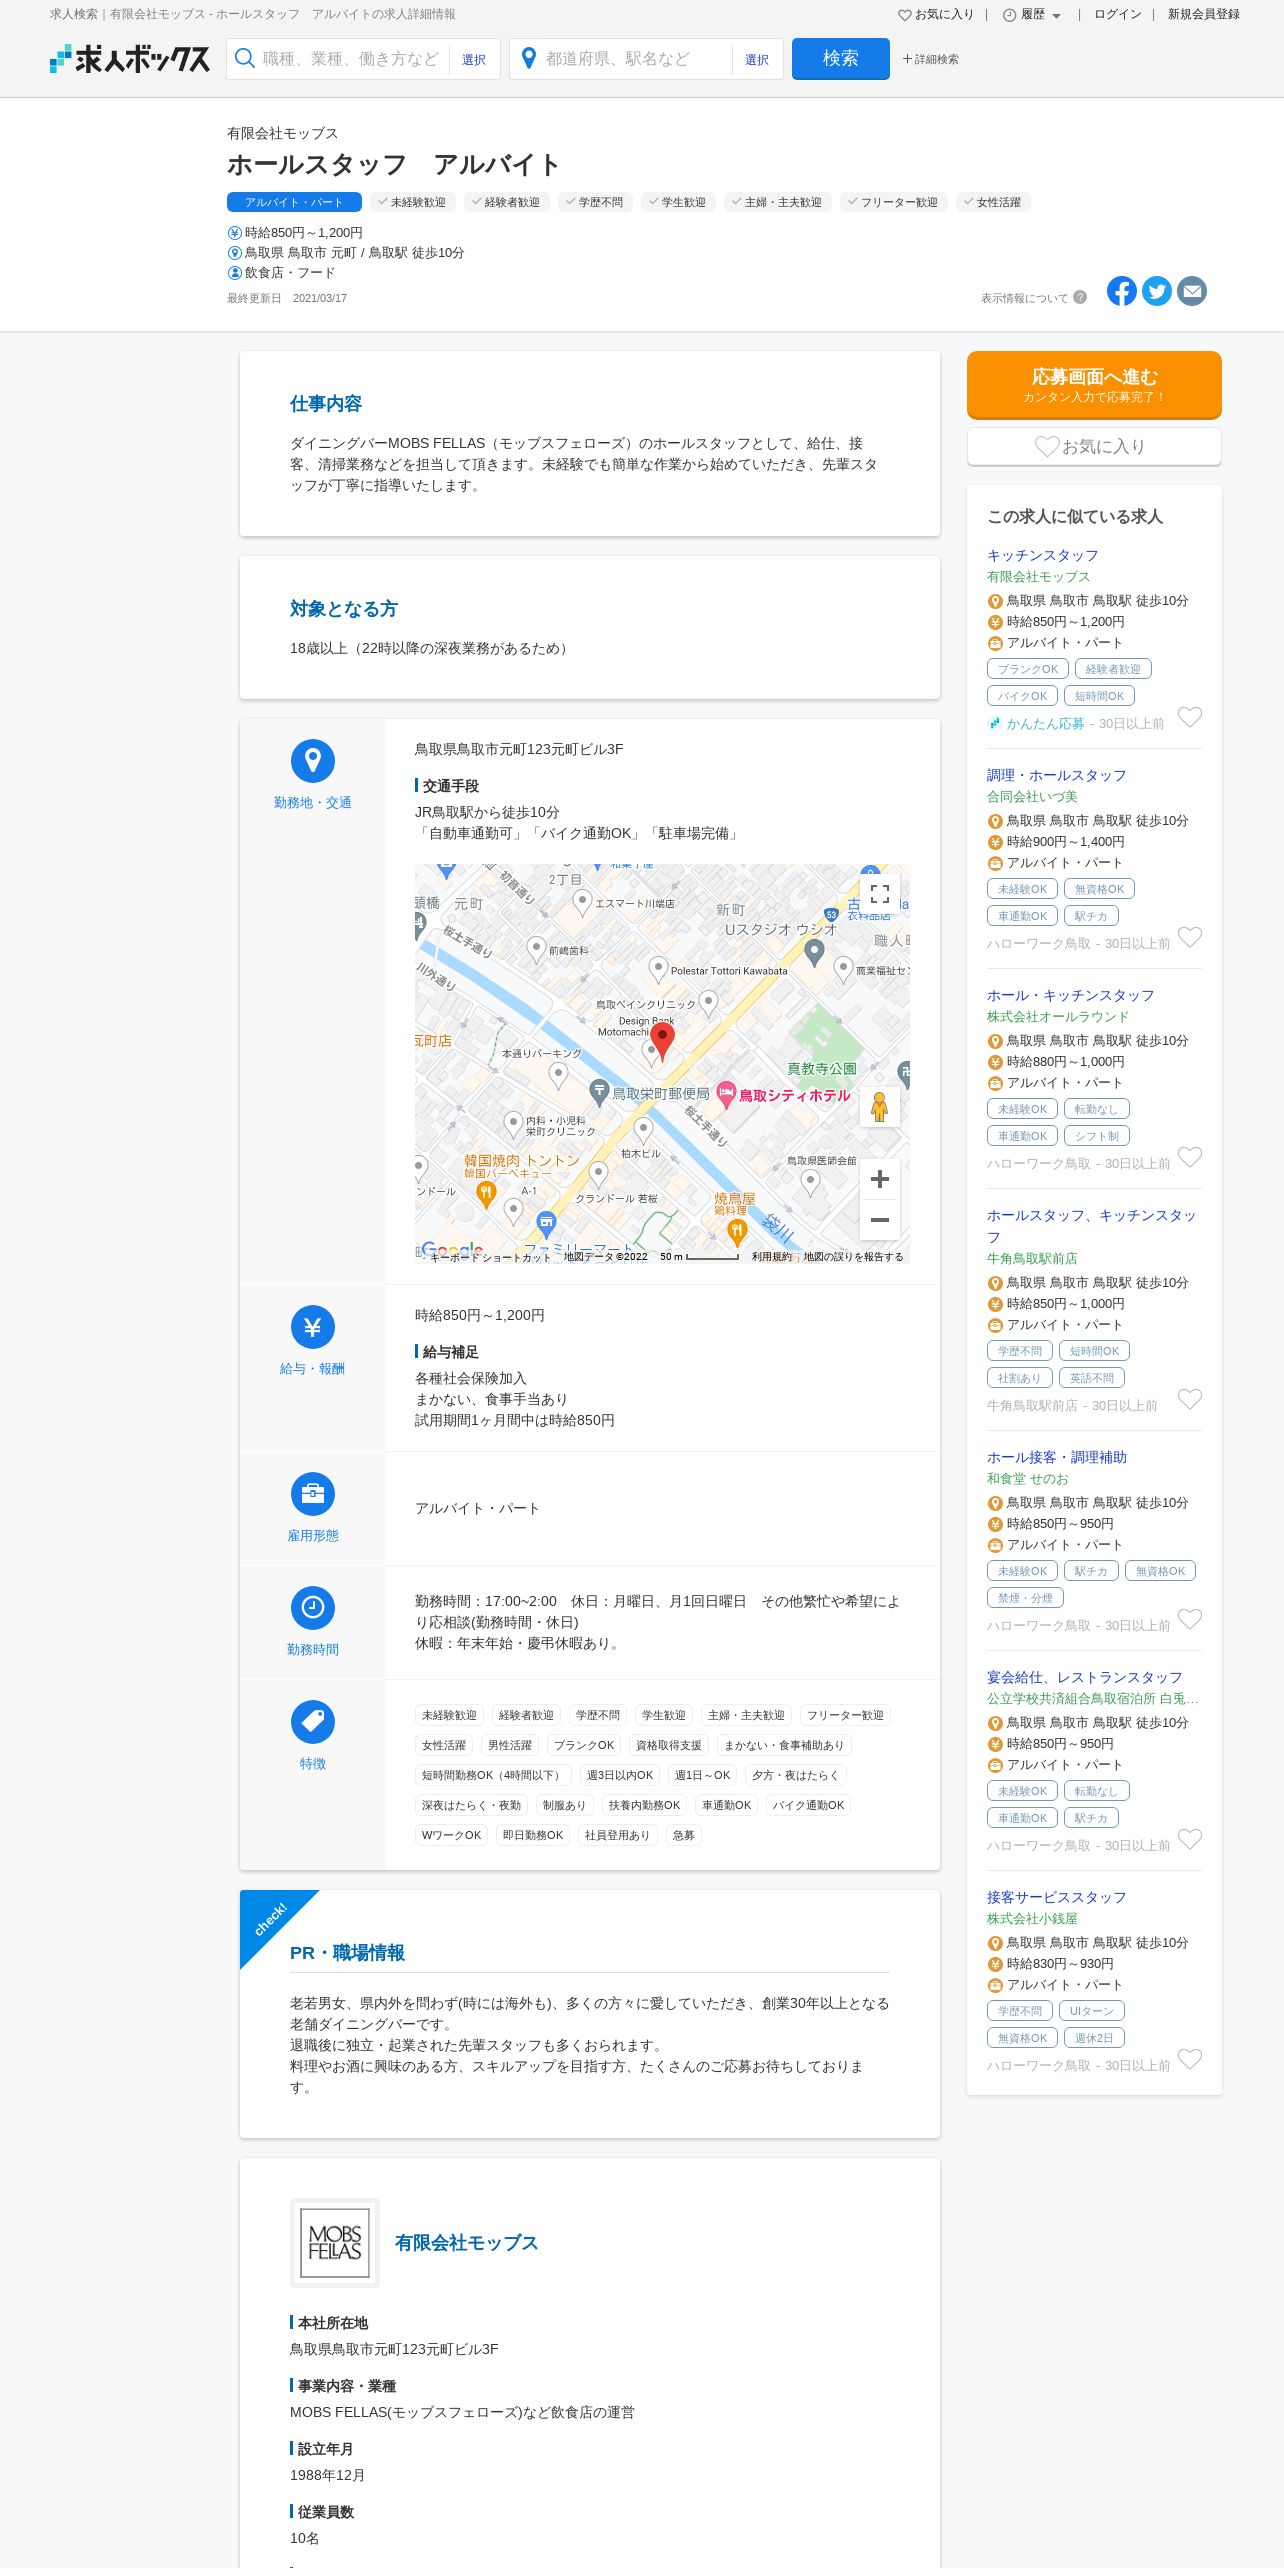
Task: Click the シフト制 tag on オールラウンド job
Action: (x=1097, y=1136)
